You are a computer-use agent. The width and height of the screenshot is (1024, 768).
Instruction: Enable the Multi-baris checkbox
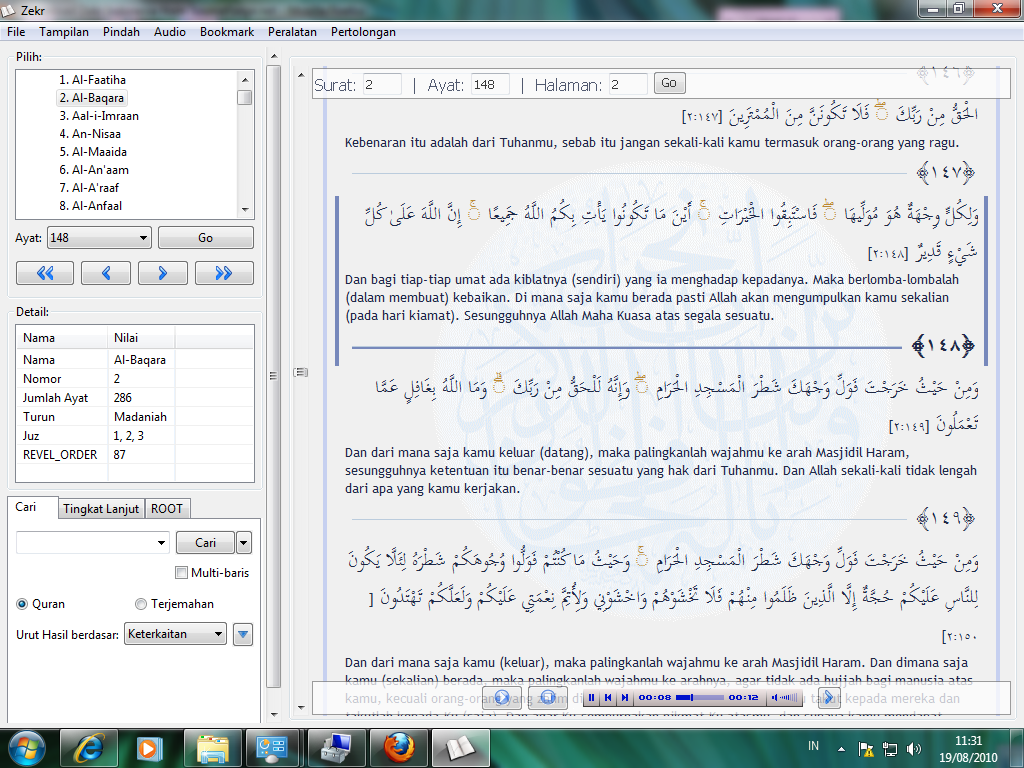(x=182, y=573)
